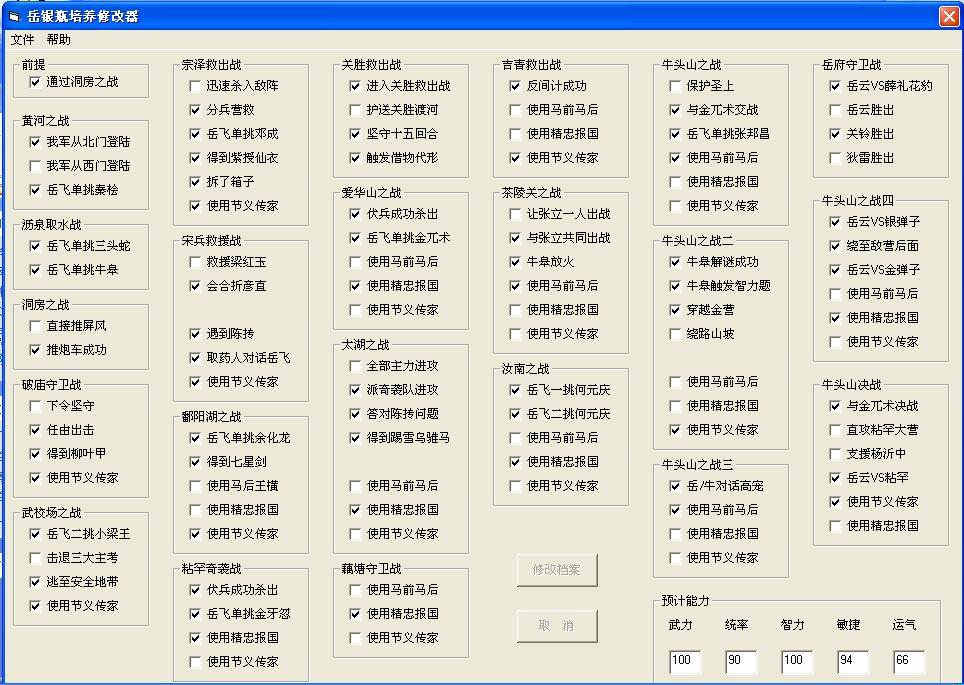Uncheck 岳飞单挑邓成

[x=195, y=134]
